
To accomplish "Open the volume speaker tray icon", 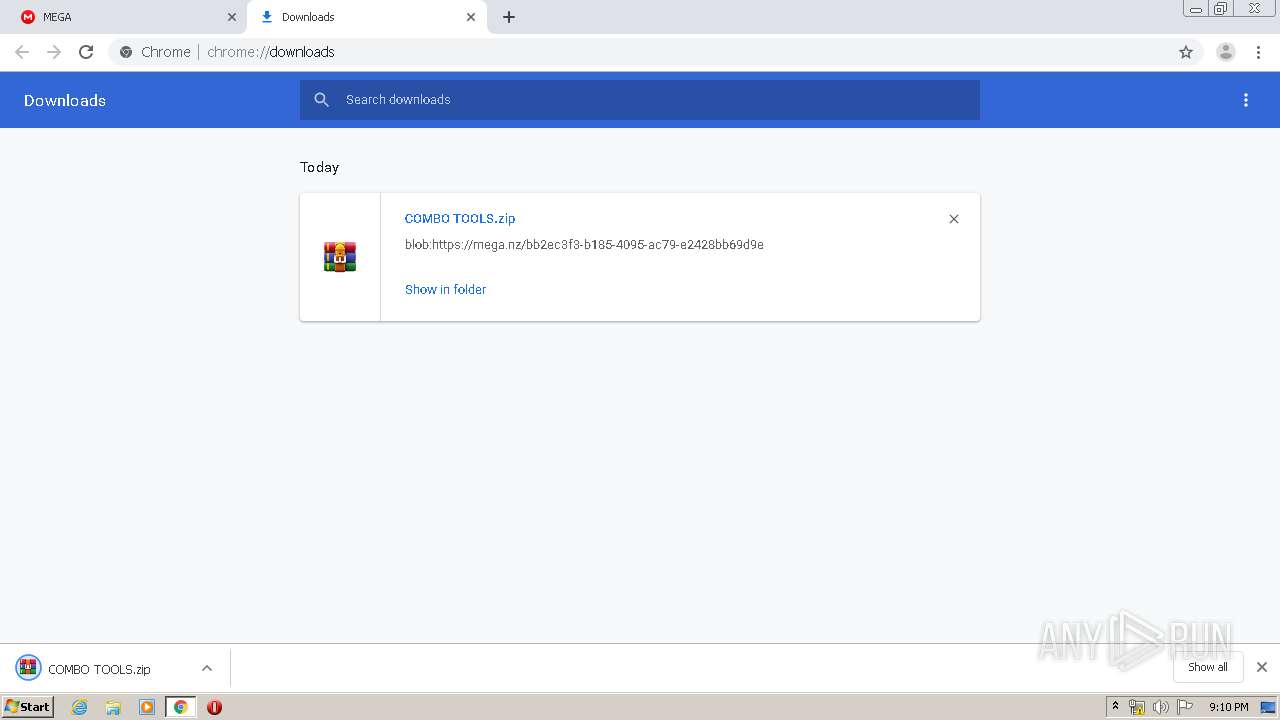I will click(x=1160, y=707).
